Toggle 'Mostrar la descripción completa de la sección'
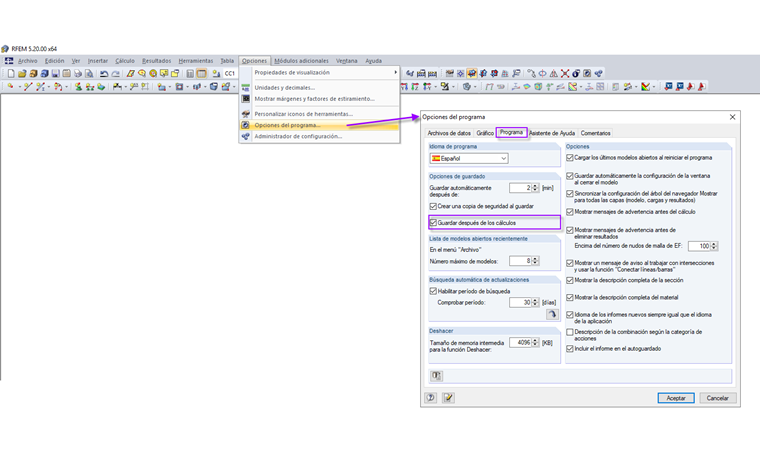The height and width of the screenshot is (464, 760). point(570,280)
